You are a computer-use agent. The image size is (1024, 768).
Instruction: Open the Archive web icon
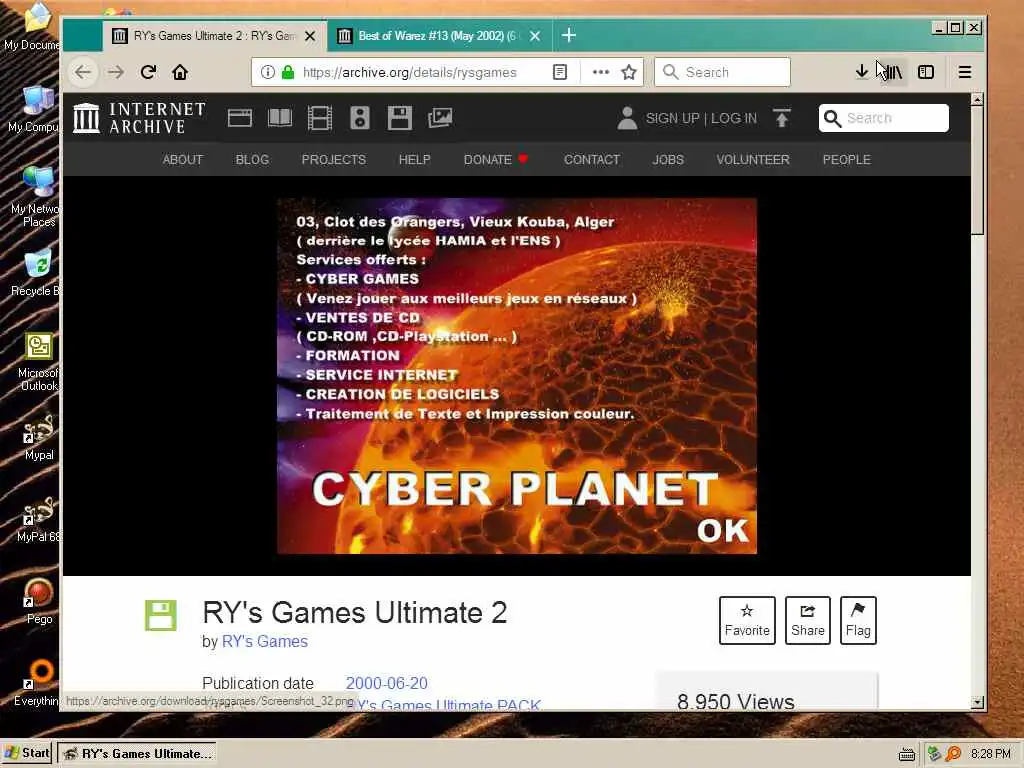(x=240, y=118)
